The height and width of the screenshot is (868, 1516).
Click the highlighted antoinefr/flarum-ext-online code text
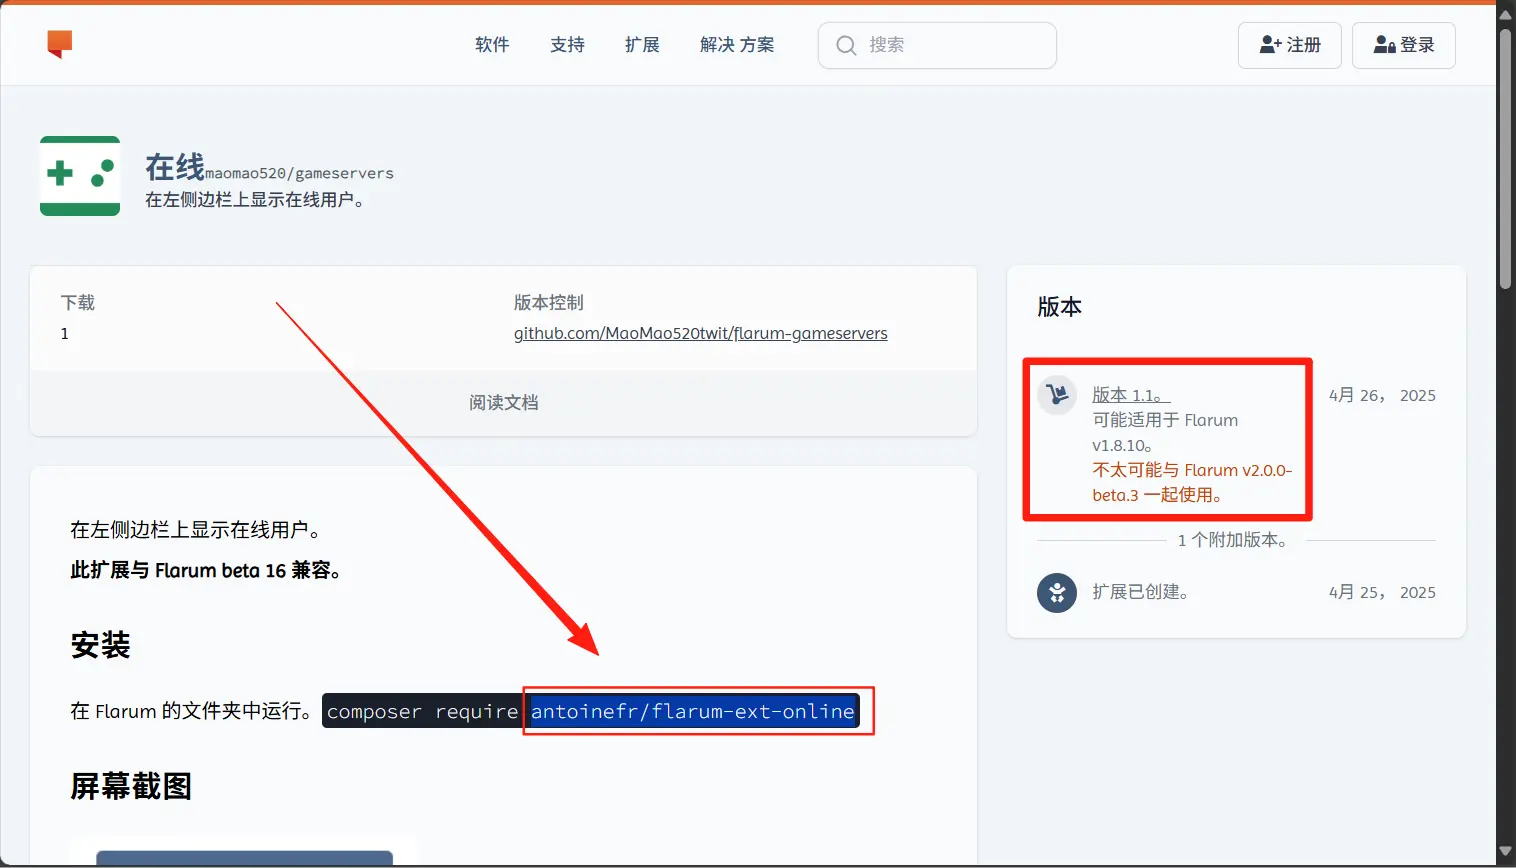point(692,711)
